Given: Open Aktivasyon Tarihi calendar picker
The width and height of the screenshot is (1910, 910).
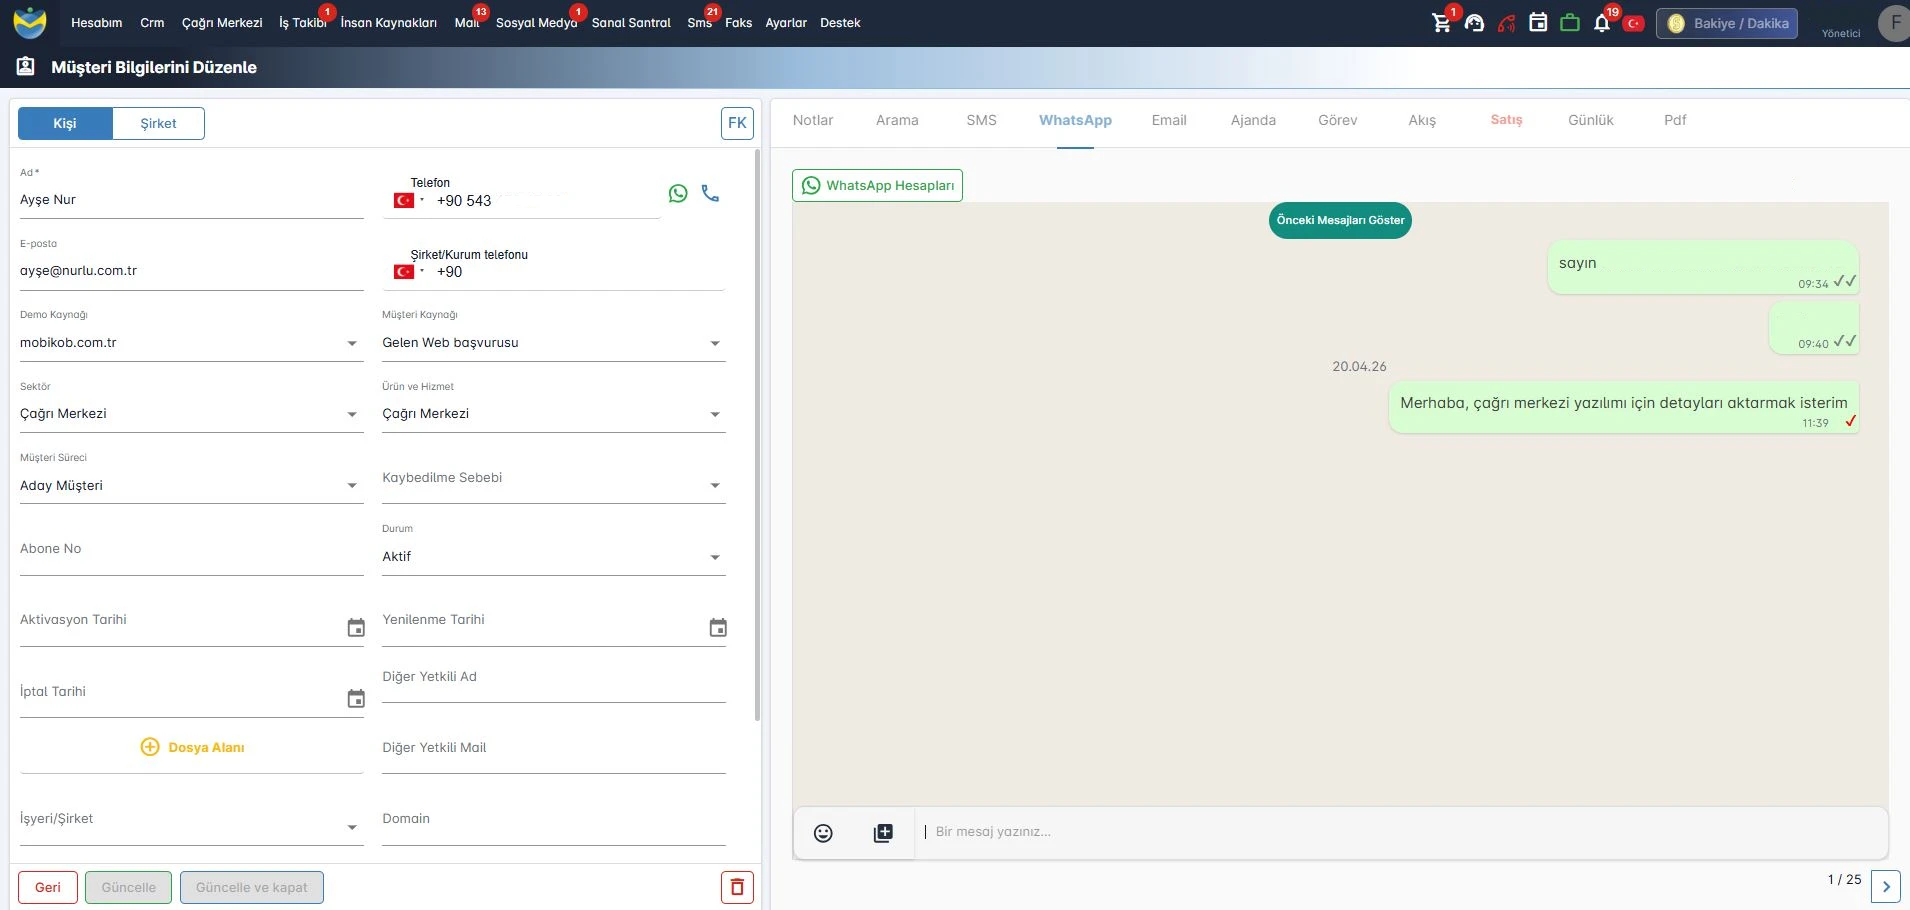Looking at the screenshot, I should (356, 628).
